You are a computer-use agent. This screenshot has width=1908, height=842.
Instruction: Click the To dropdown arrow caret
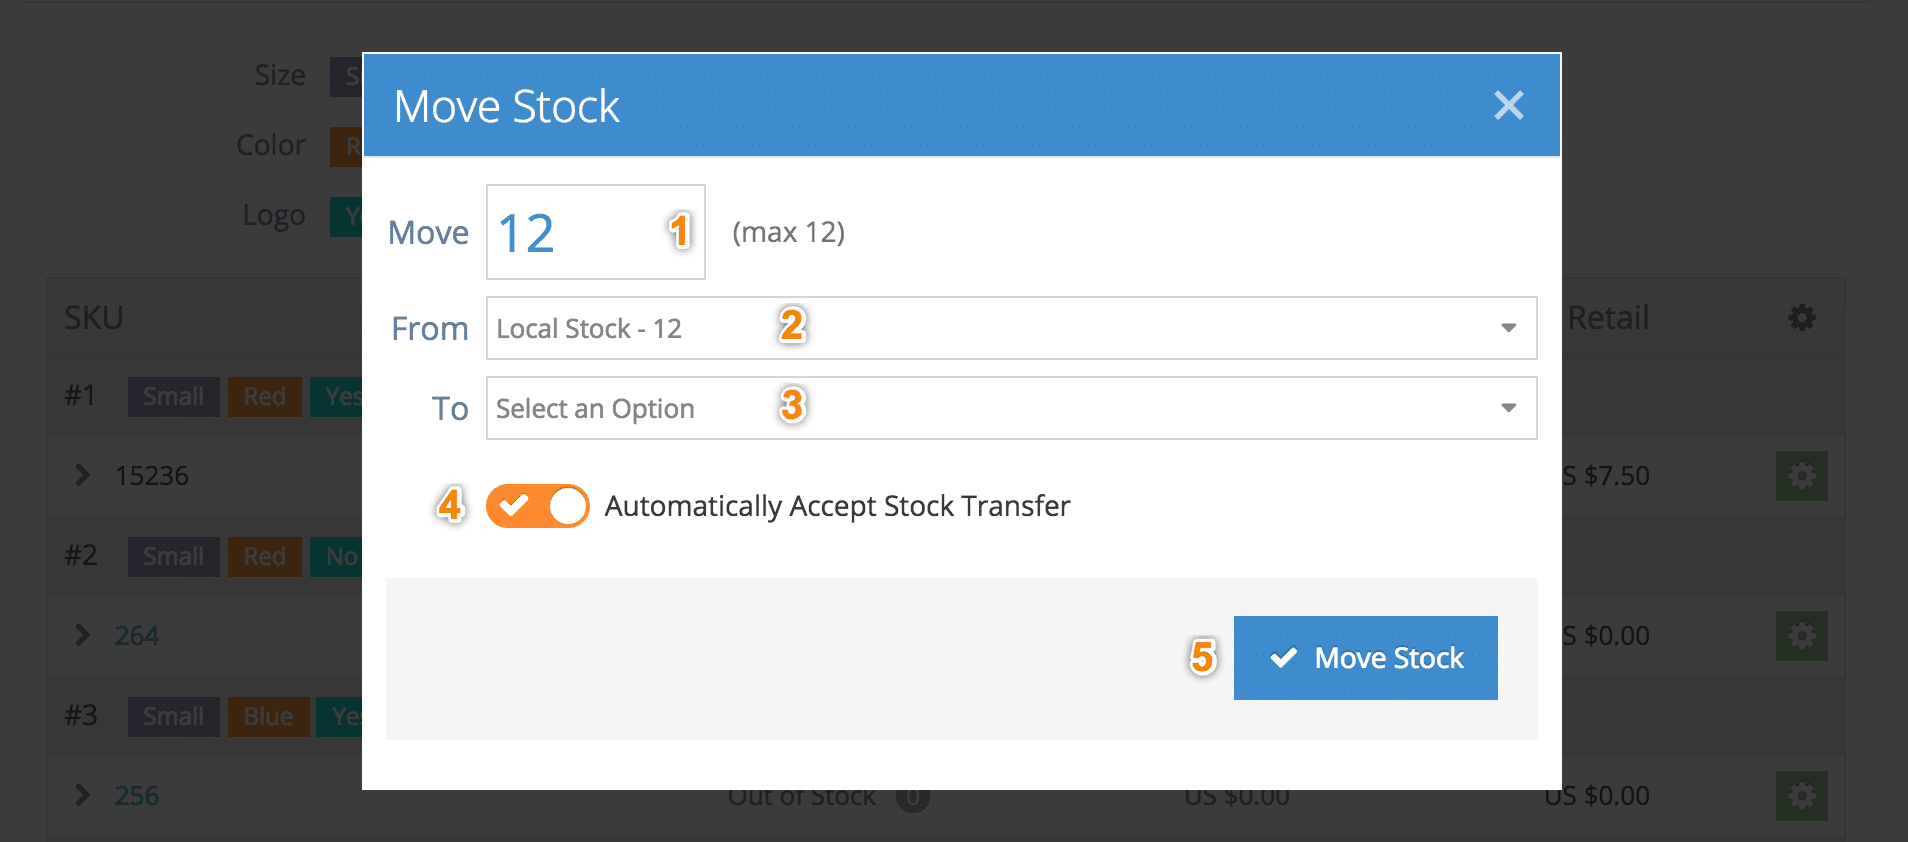tap(1508, 408)
